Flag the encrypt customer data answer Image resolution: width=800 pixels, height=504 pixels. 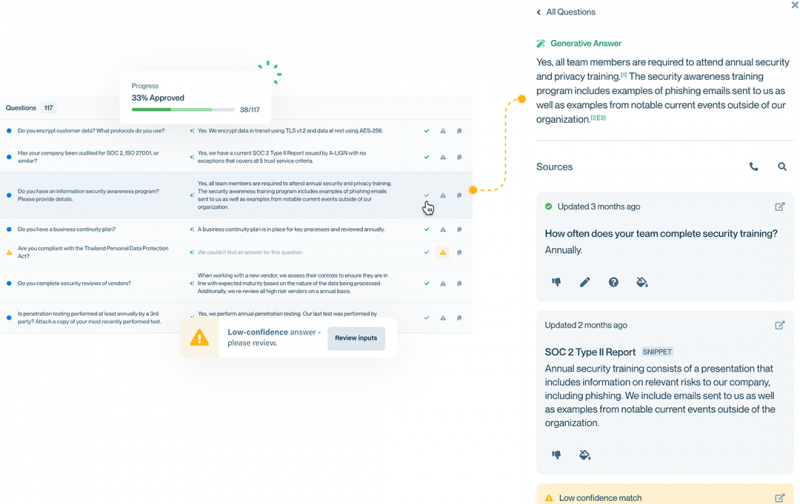click(x=443, y=131)
